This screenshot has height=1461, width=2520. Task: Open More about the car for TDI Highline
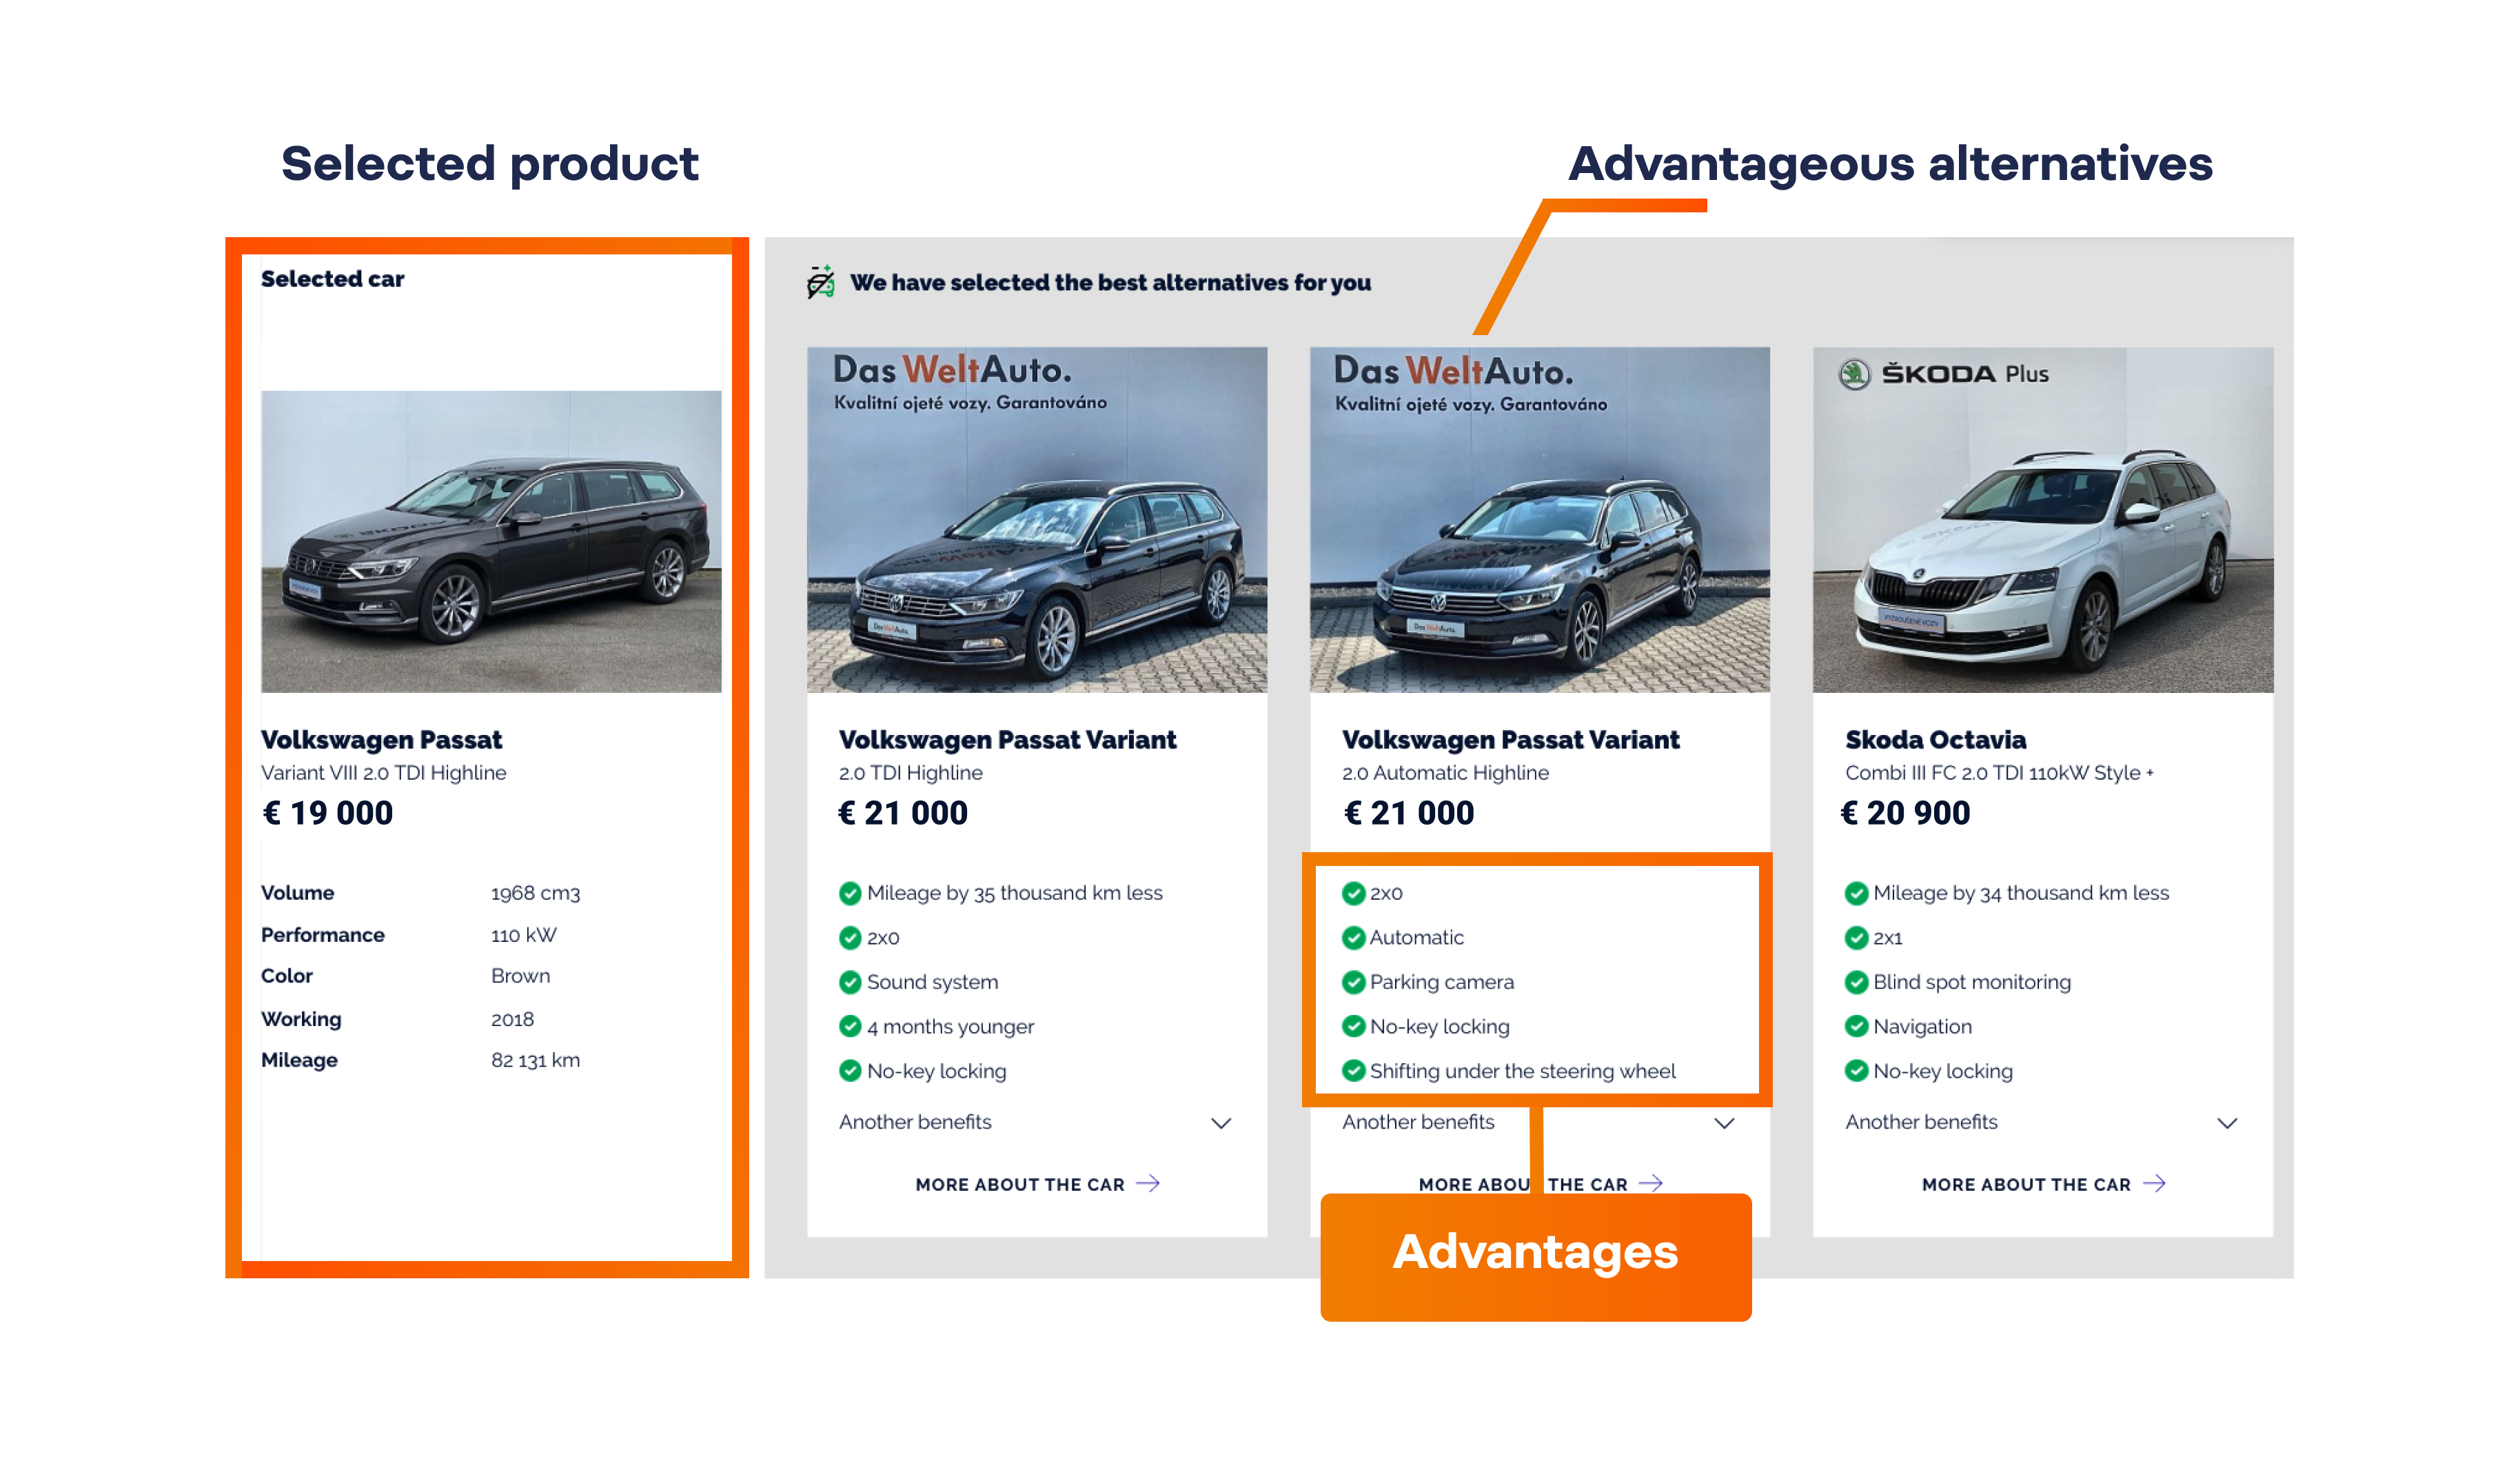(1037, 1184)
